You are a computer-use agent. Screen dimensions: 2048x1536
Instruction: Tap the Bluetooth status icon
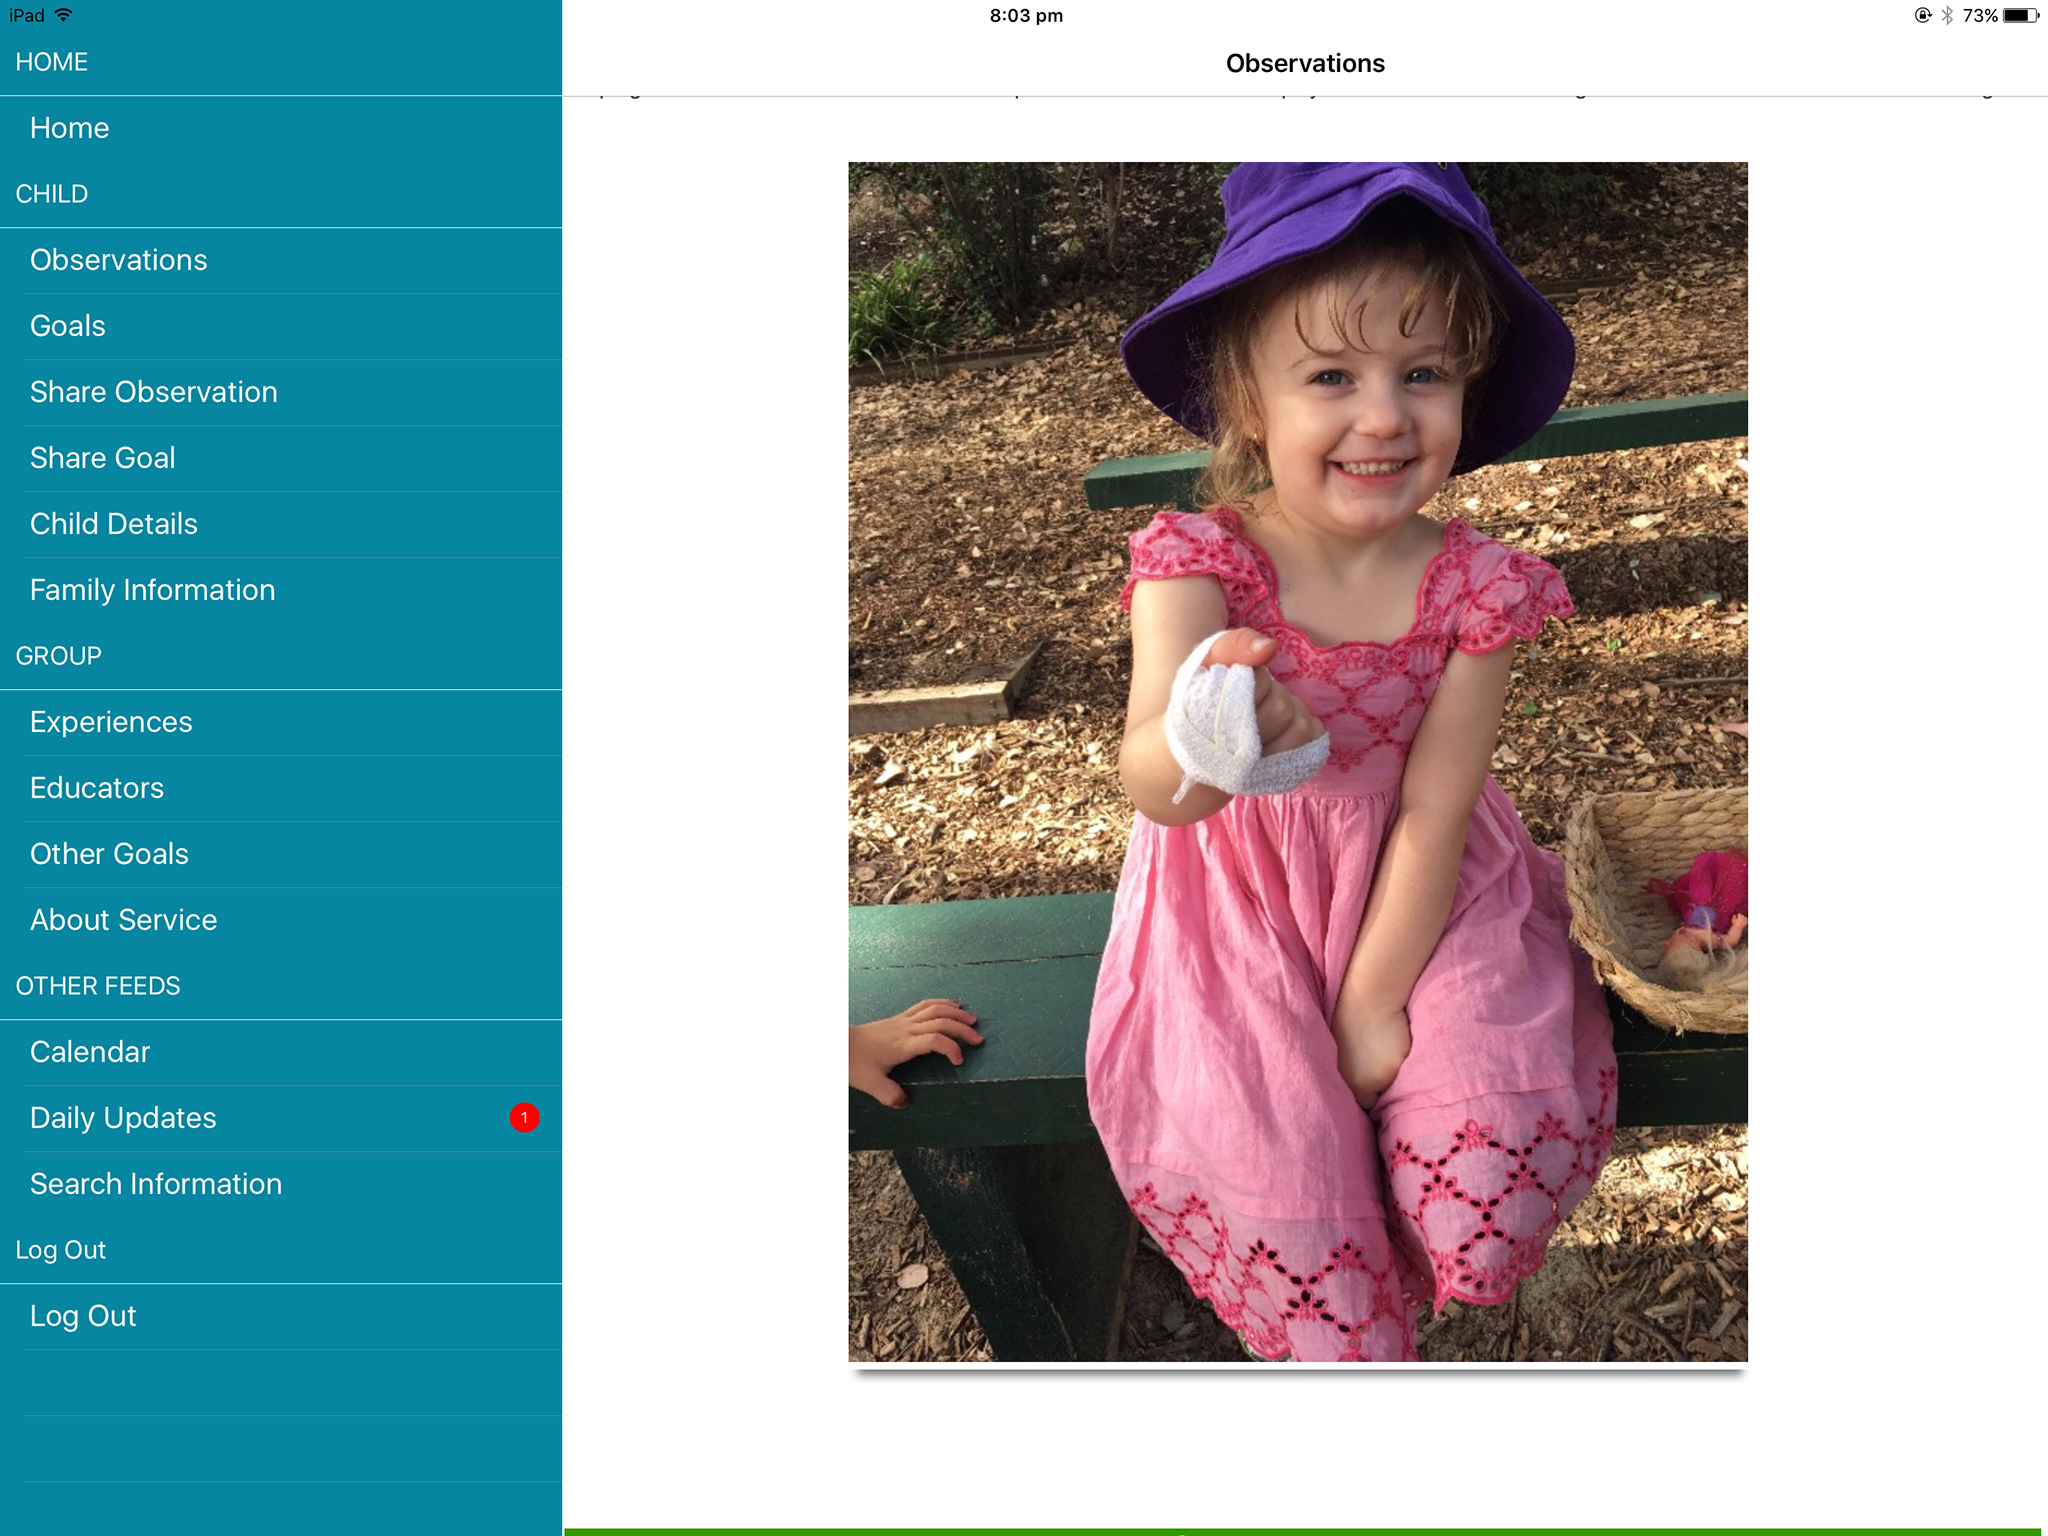[1947, 15]
